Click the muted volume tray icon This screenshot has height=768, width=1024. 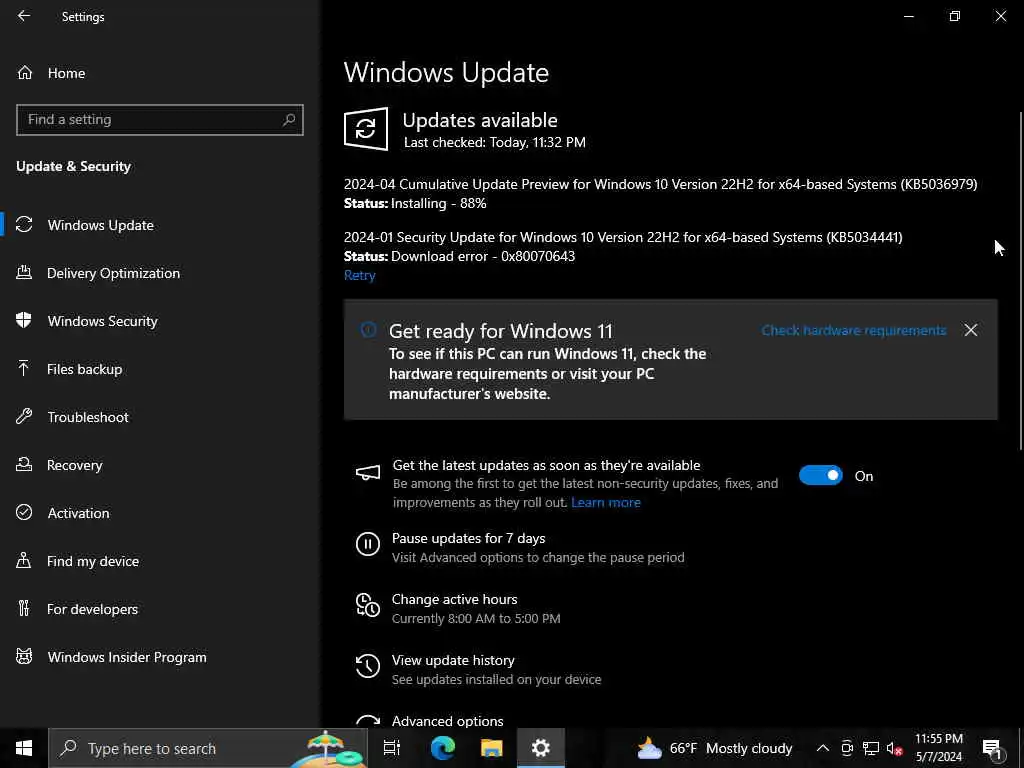[x=894, y=748]
